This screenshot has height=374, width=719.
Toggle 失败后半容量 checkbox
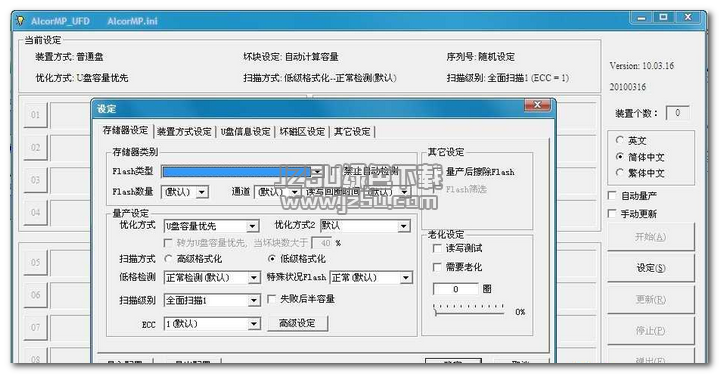point(271,299)
